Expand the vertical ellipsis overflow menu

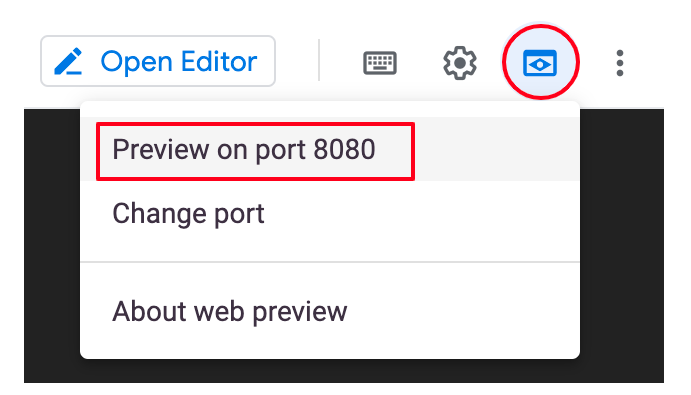tap(620, 63)
